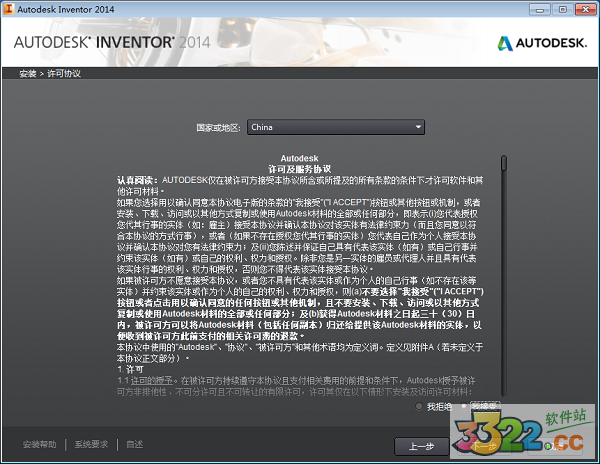Open the 系统要求 system requirements link

(91, 444)
